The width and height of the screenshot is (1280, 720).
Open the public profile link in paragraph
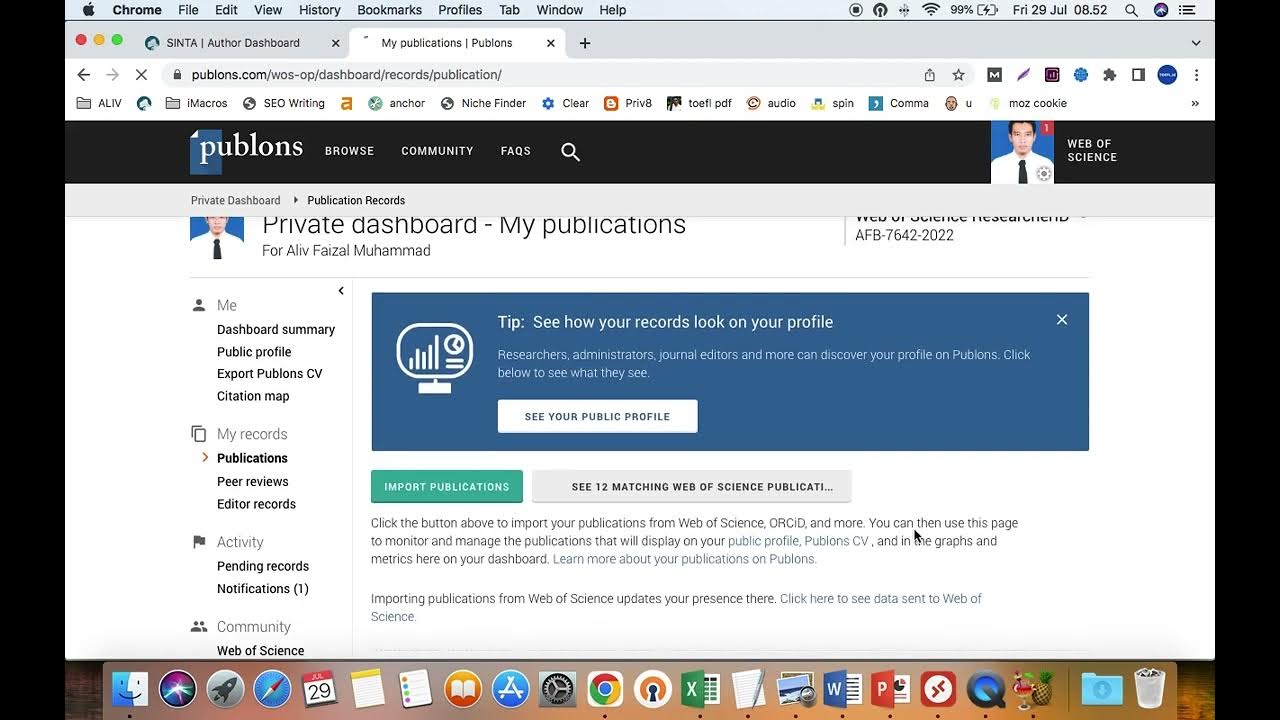point(764,541)
